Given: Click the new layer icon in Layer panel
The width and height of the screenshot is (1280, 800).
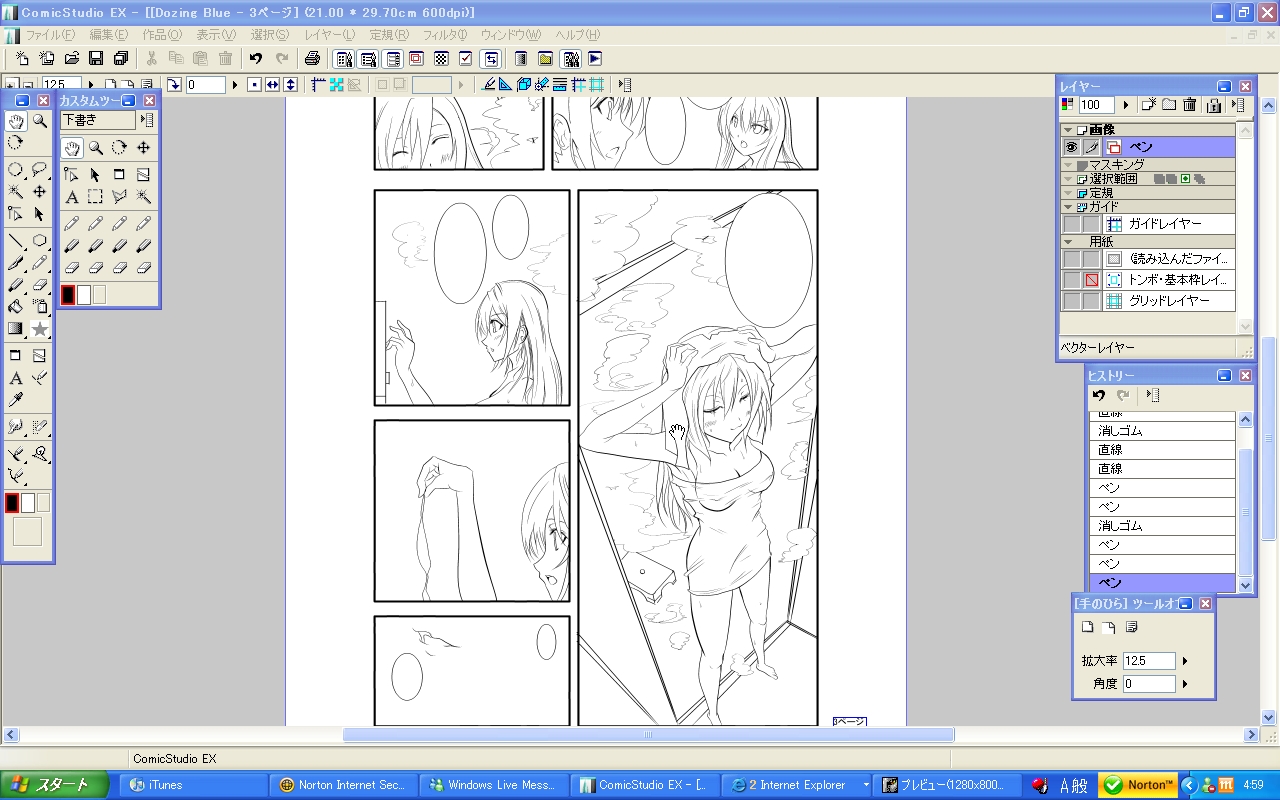Looking at the screenshot, I should pyautogui.click(x=1148, y=105).
